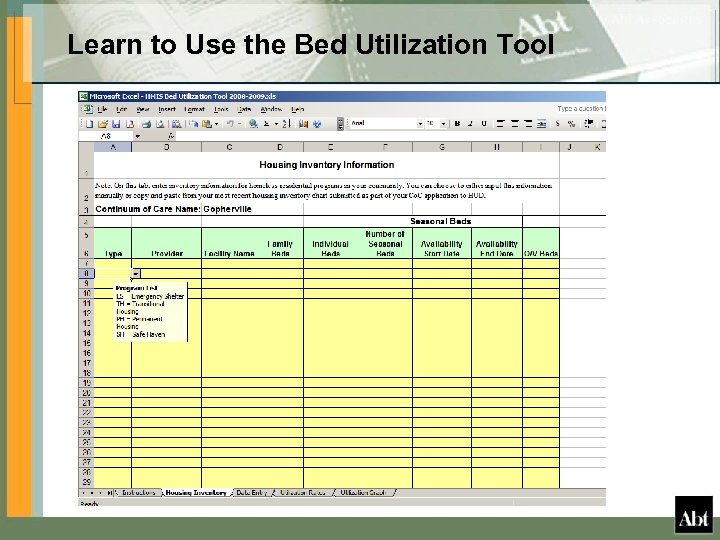The image size is (720, 540).
Task: Open the font size dropdown
Action: pos(443,124)
